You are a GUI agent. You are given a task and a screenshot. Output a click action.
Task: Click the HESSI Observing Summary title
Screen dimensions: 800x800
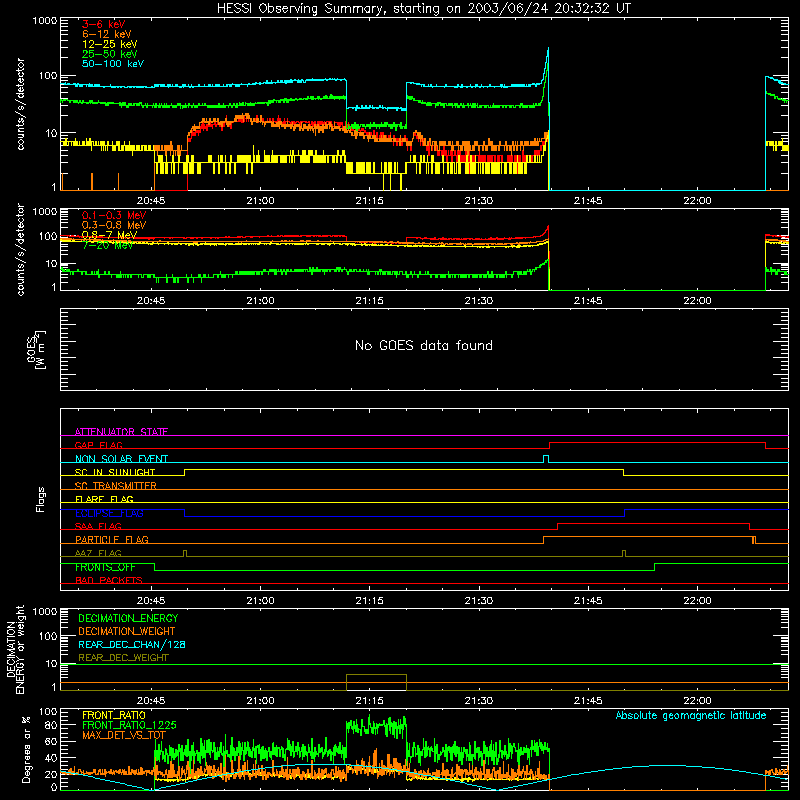(424, 8)
